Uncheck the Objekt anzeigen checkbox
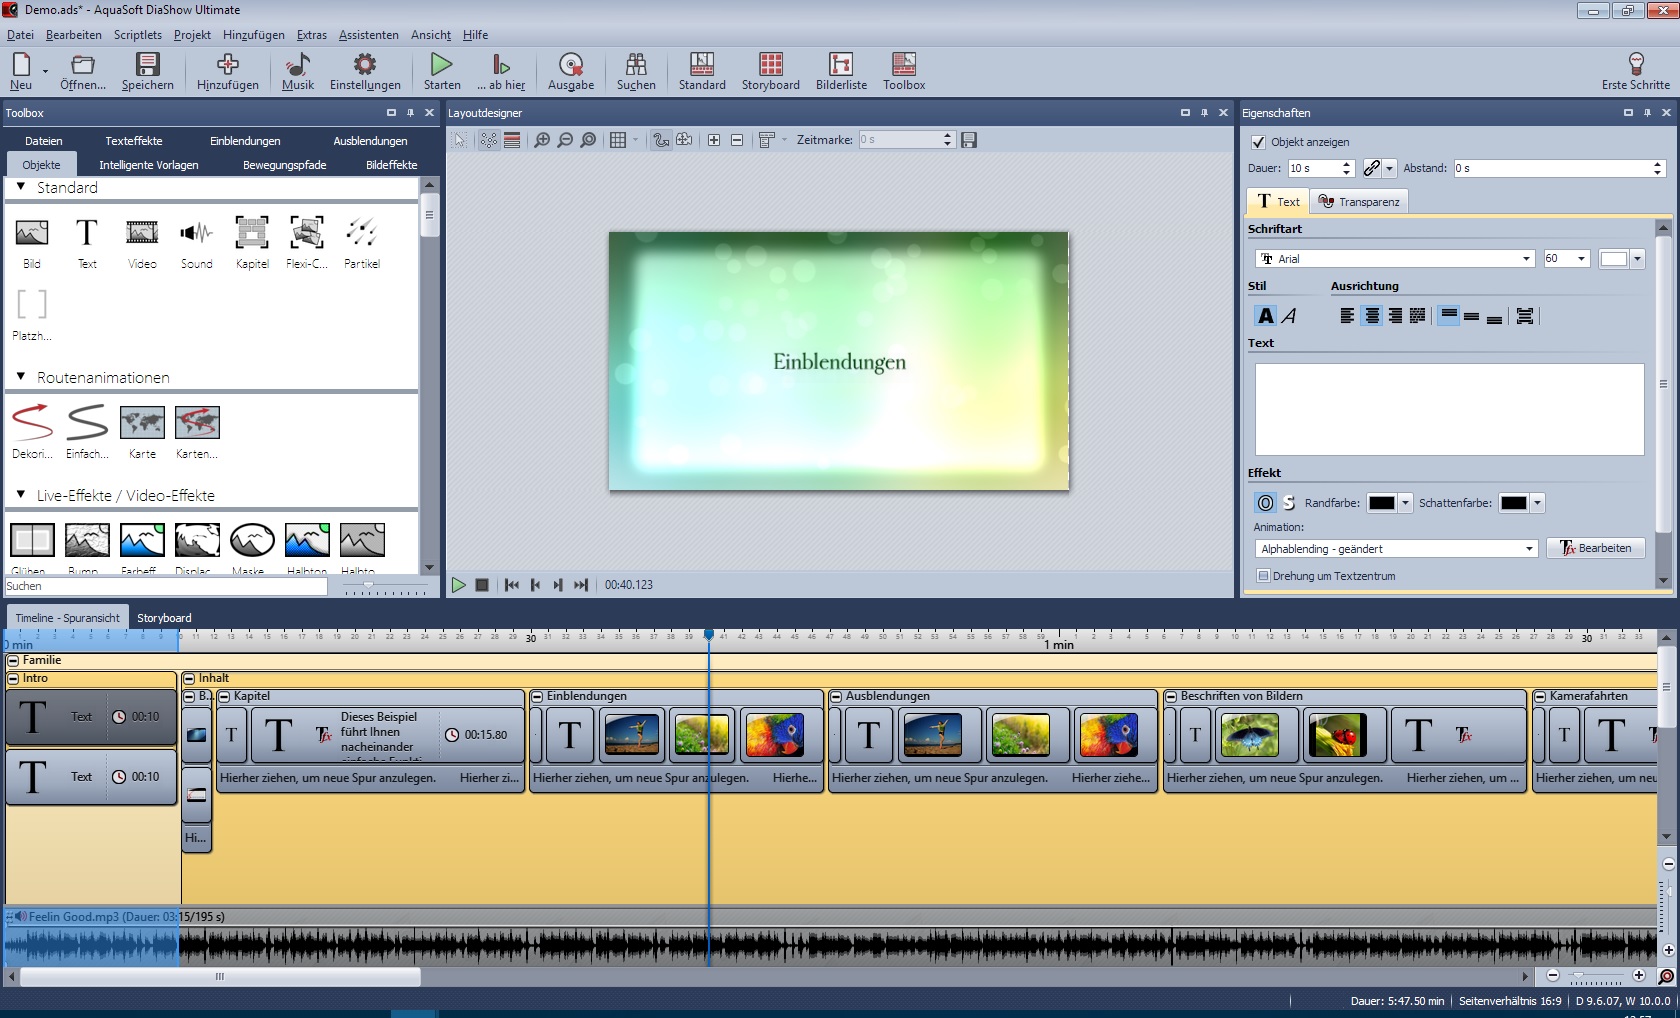This screenshot has width=1680, height=1018. pos(1258,142)
